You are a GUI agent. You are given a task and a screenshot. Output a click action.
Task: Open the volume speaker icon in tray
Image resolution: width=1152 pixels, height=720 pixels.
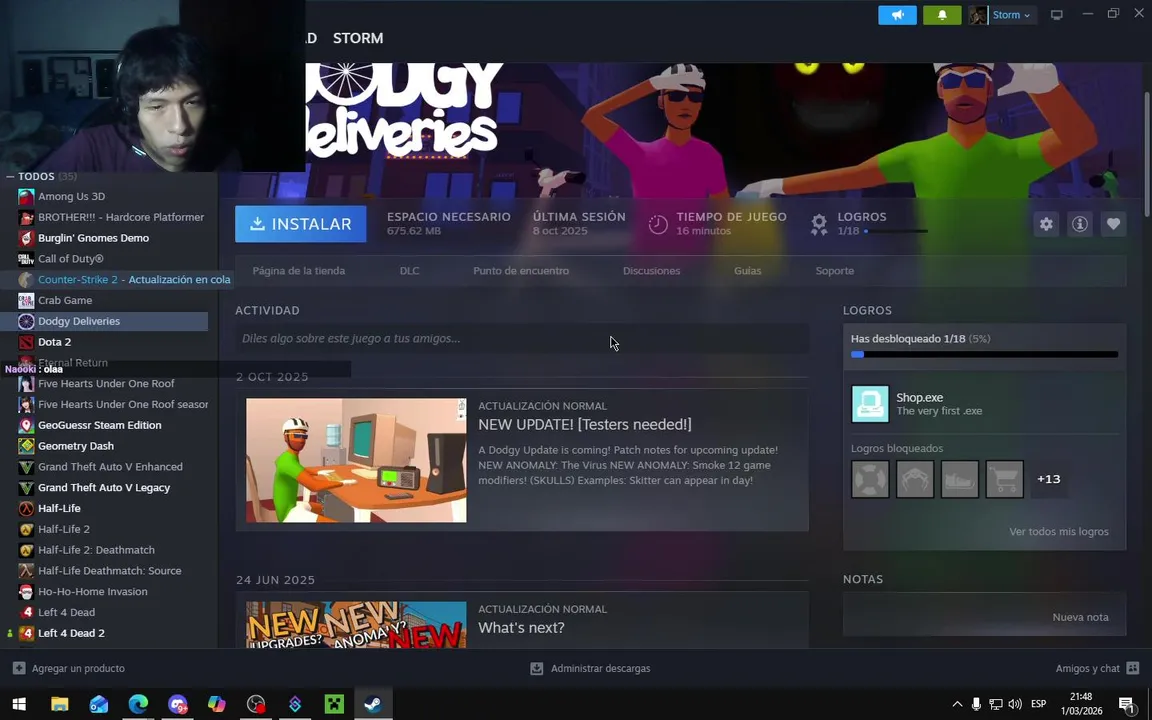point(1015,704)
